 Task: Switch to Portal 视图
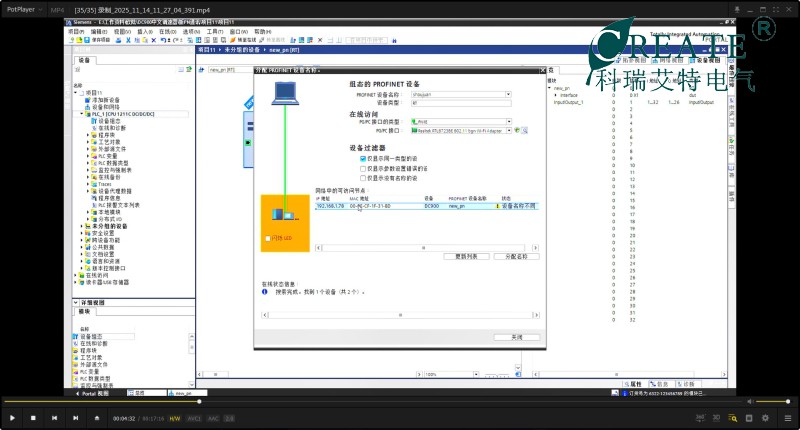coord(92,393)
